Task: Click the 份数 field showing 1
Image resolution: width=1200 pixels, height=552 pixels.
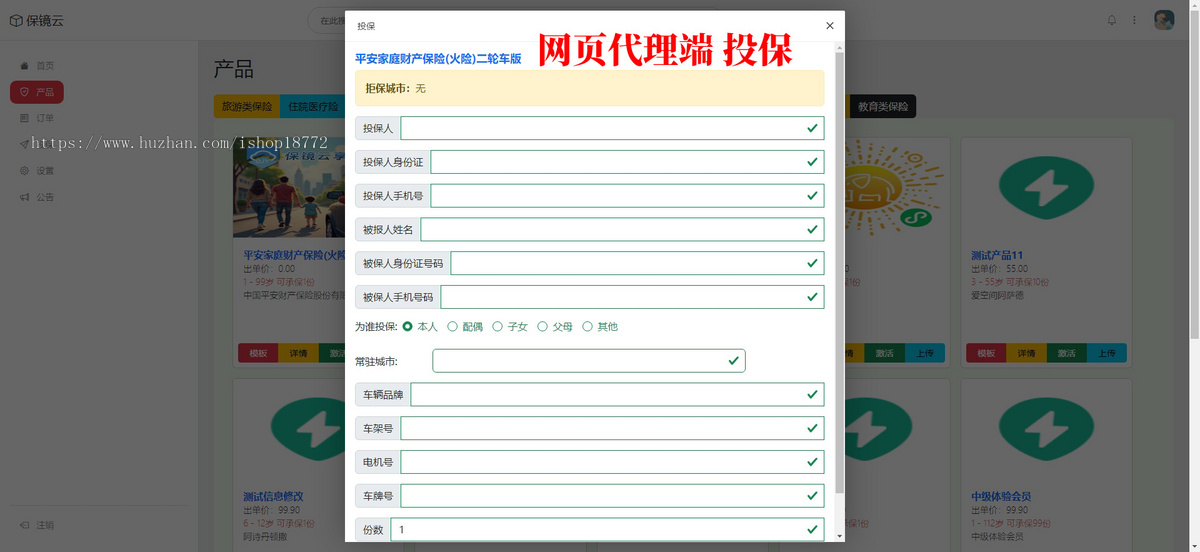Action: [x=608, y=530]
